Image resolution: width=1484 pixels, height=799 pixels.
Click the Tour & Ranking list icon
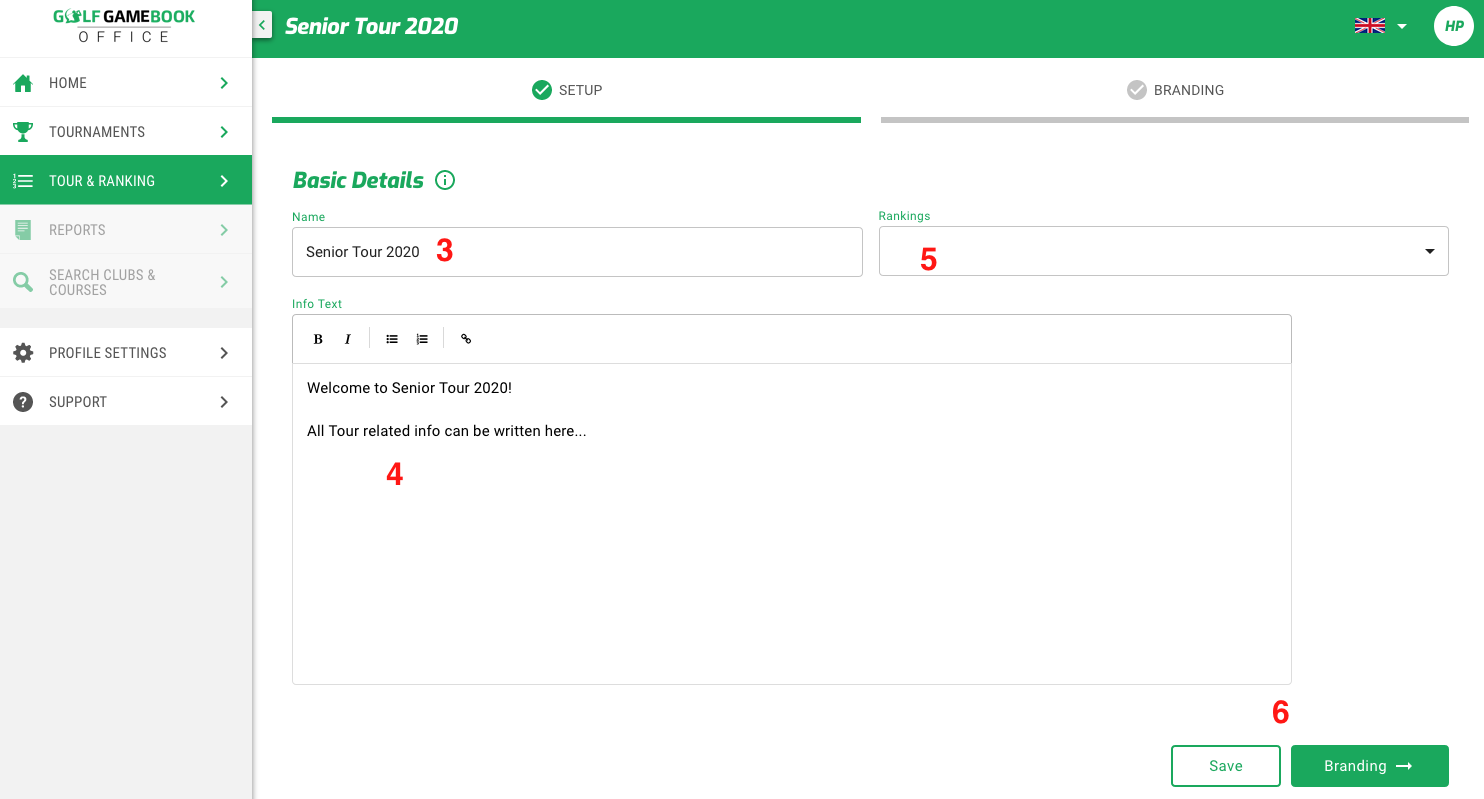(x=23, y=181)
